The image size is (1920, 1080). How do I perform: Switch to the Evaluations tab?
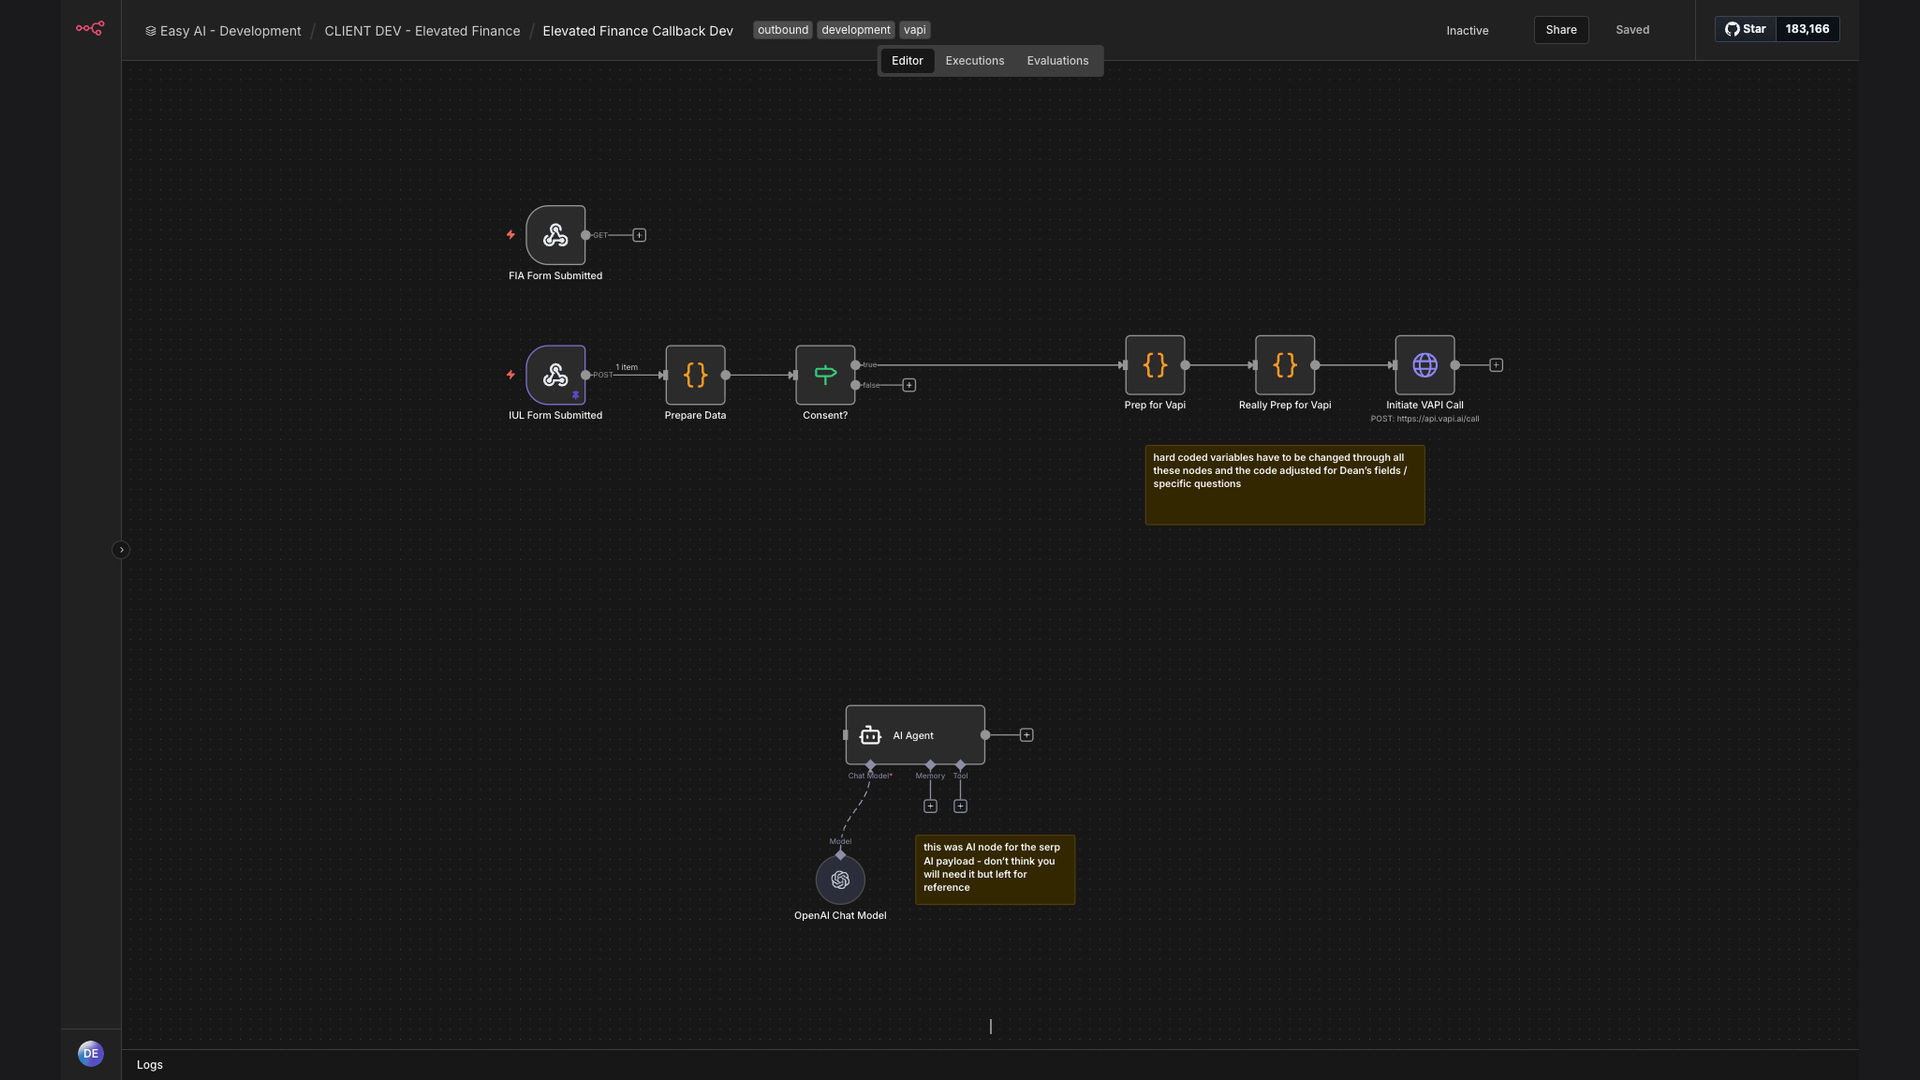tap(1057, 61)
